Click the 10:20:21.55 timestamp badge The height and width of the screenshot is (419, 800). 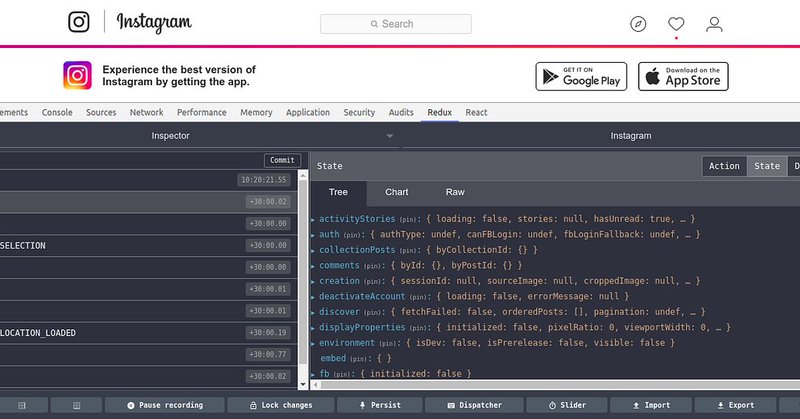(264, 180)
